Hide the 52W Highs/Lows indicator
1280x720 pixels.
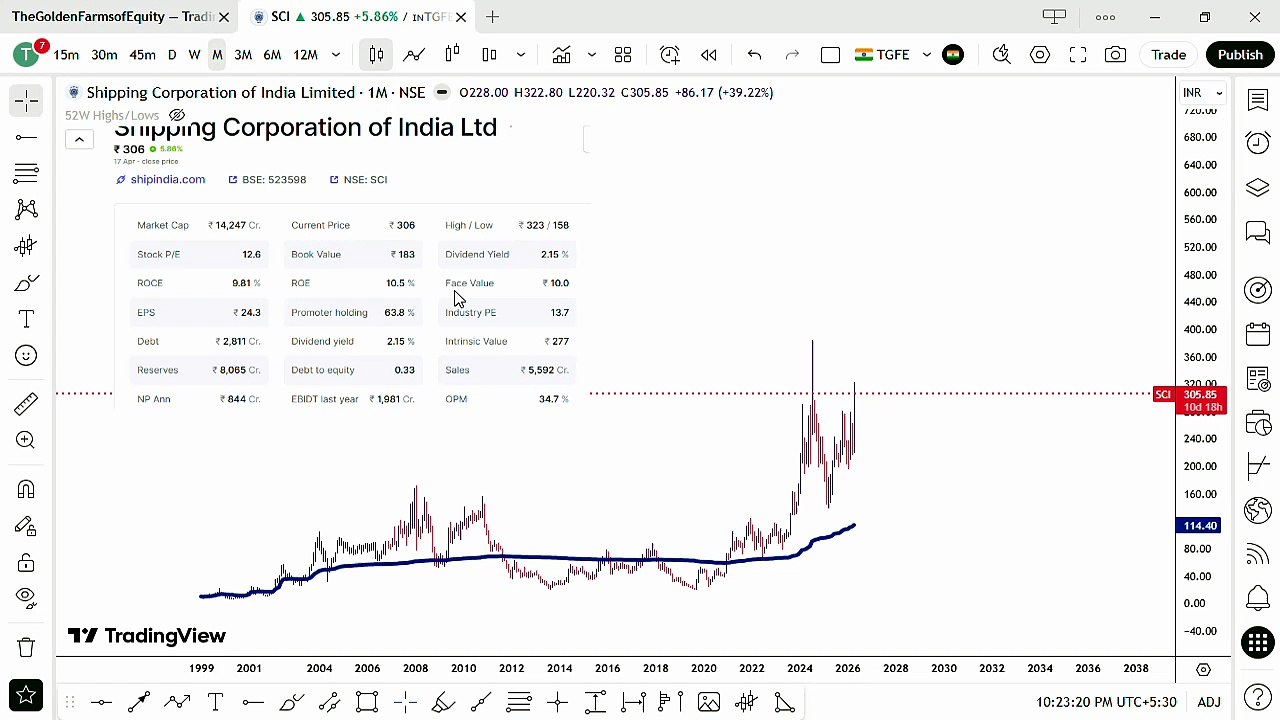pyautogui.click(x=177, y=115)
